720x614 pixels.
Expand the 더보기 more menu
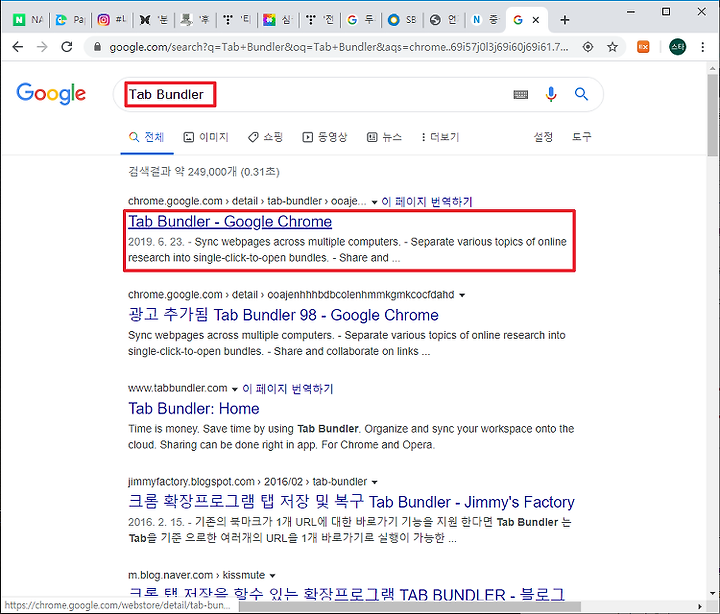(x=440, y=137)
